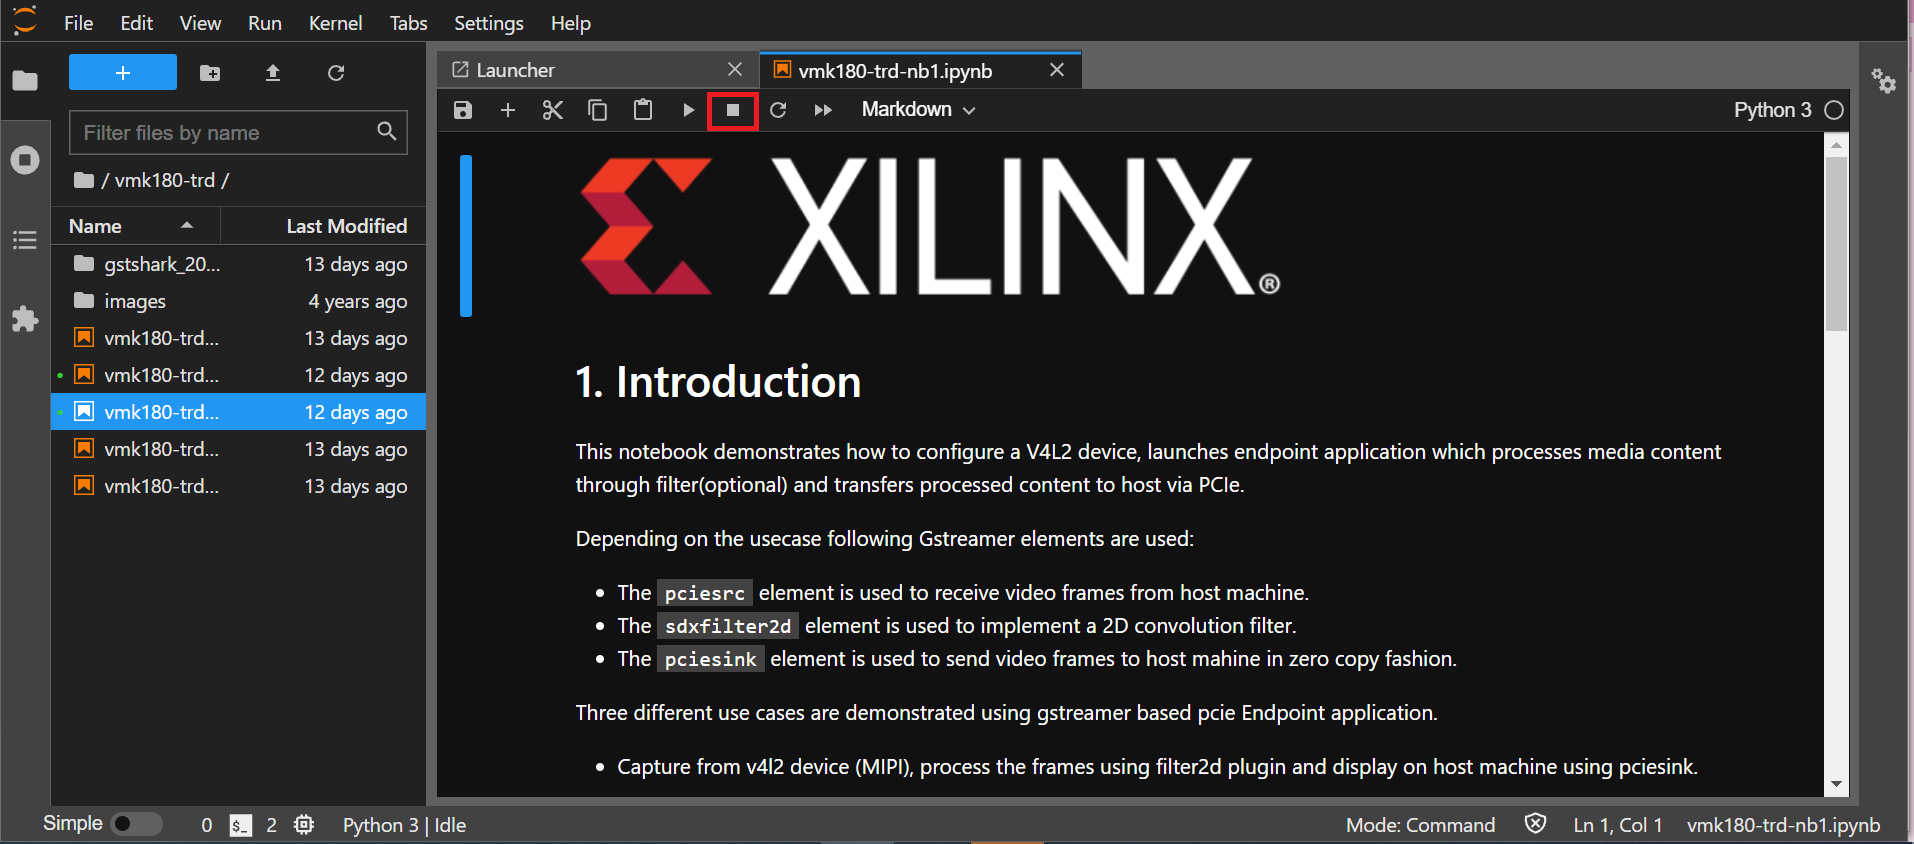This screenshot has width=1914, height=844.
Task: Click the blue New Launcher button
Action: coord(123,73)
